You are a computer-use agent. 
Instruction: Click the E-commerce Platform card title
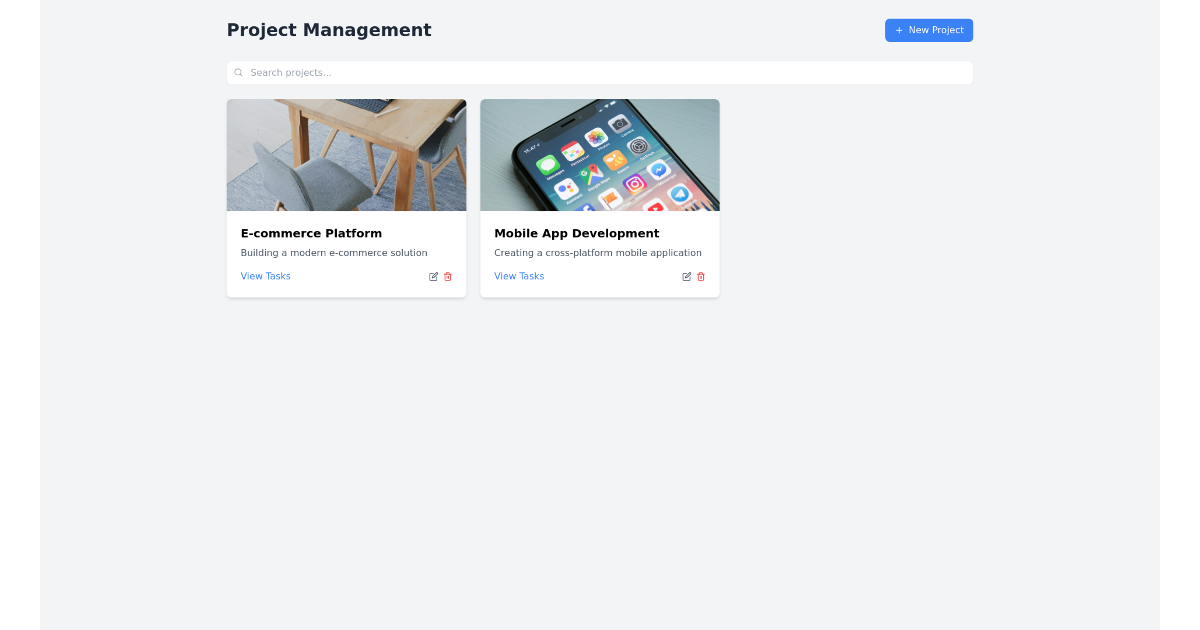click(x=311, y=233)
